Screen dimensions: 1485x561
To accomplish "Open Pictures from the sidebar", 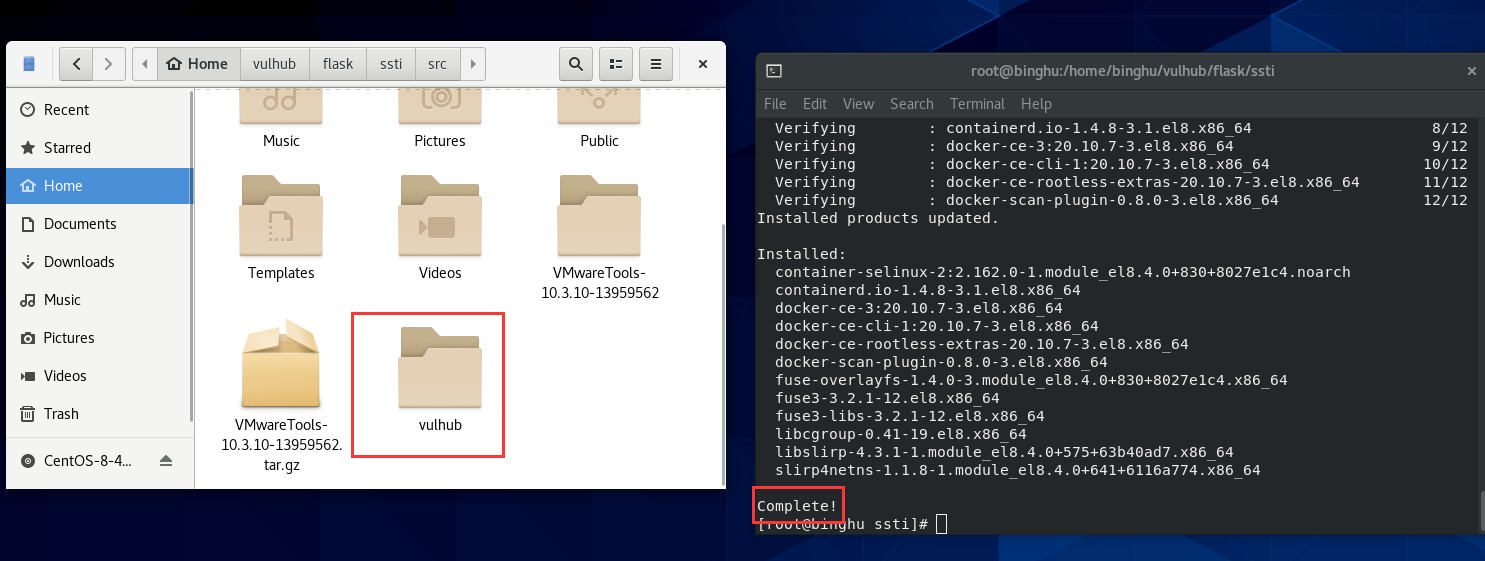I will [x=98, y=338].
